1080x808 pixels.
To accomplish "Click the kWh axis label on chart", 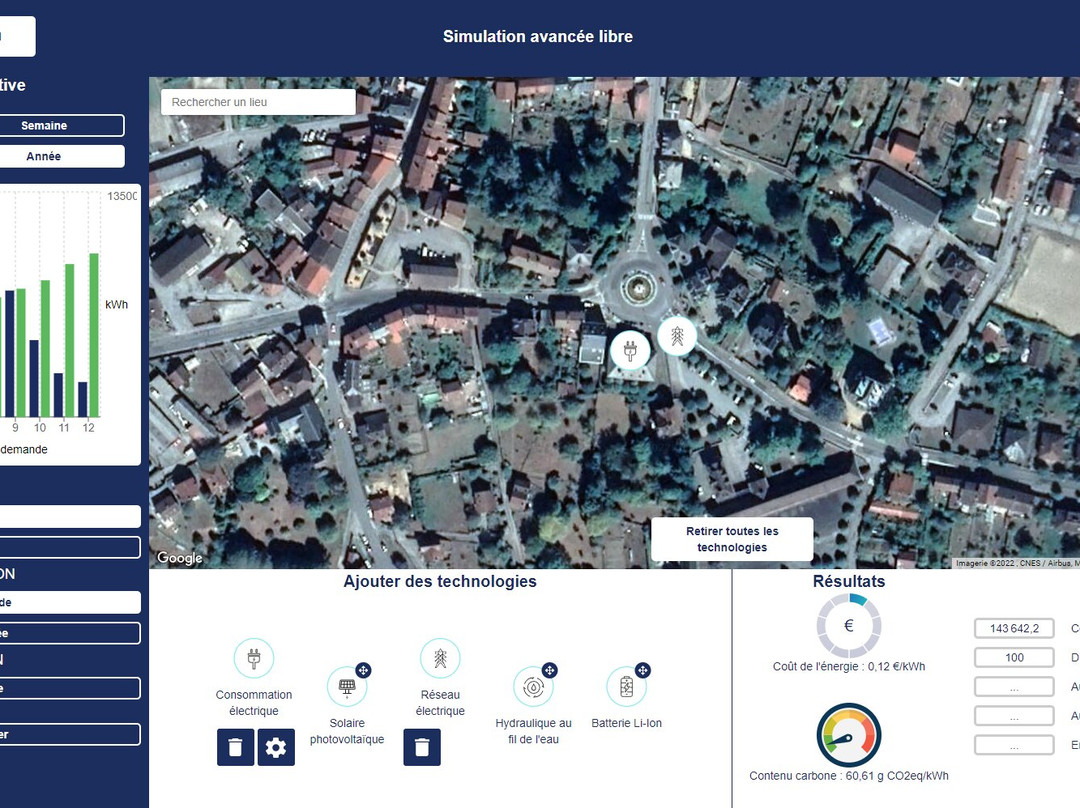I will click(116, 304).
